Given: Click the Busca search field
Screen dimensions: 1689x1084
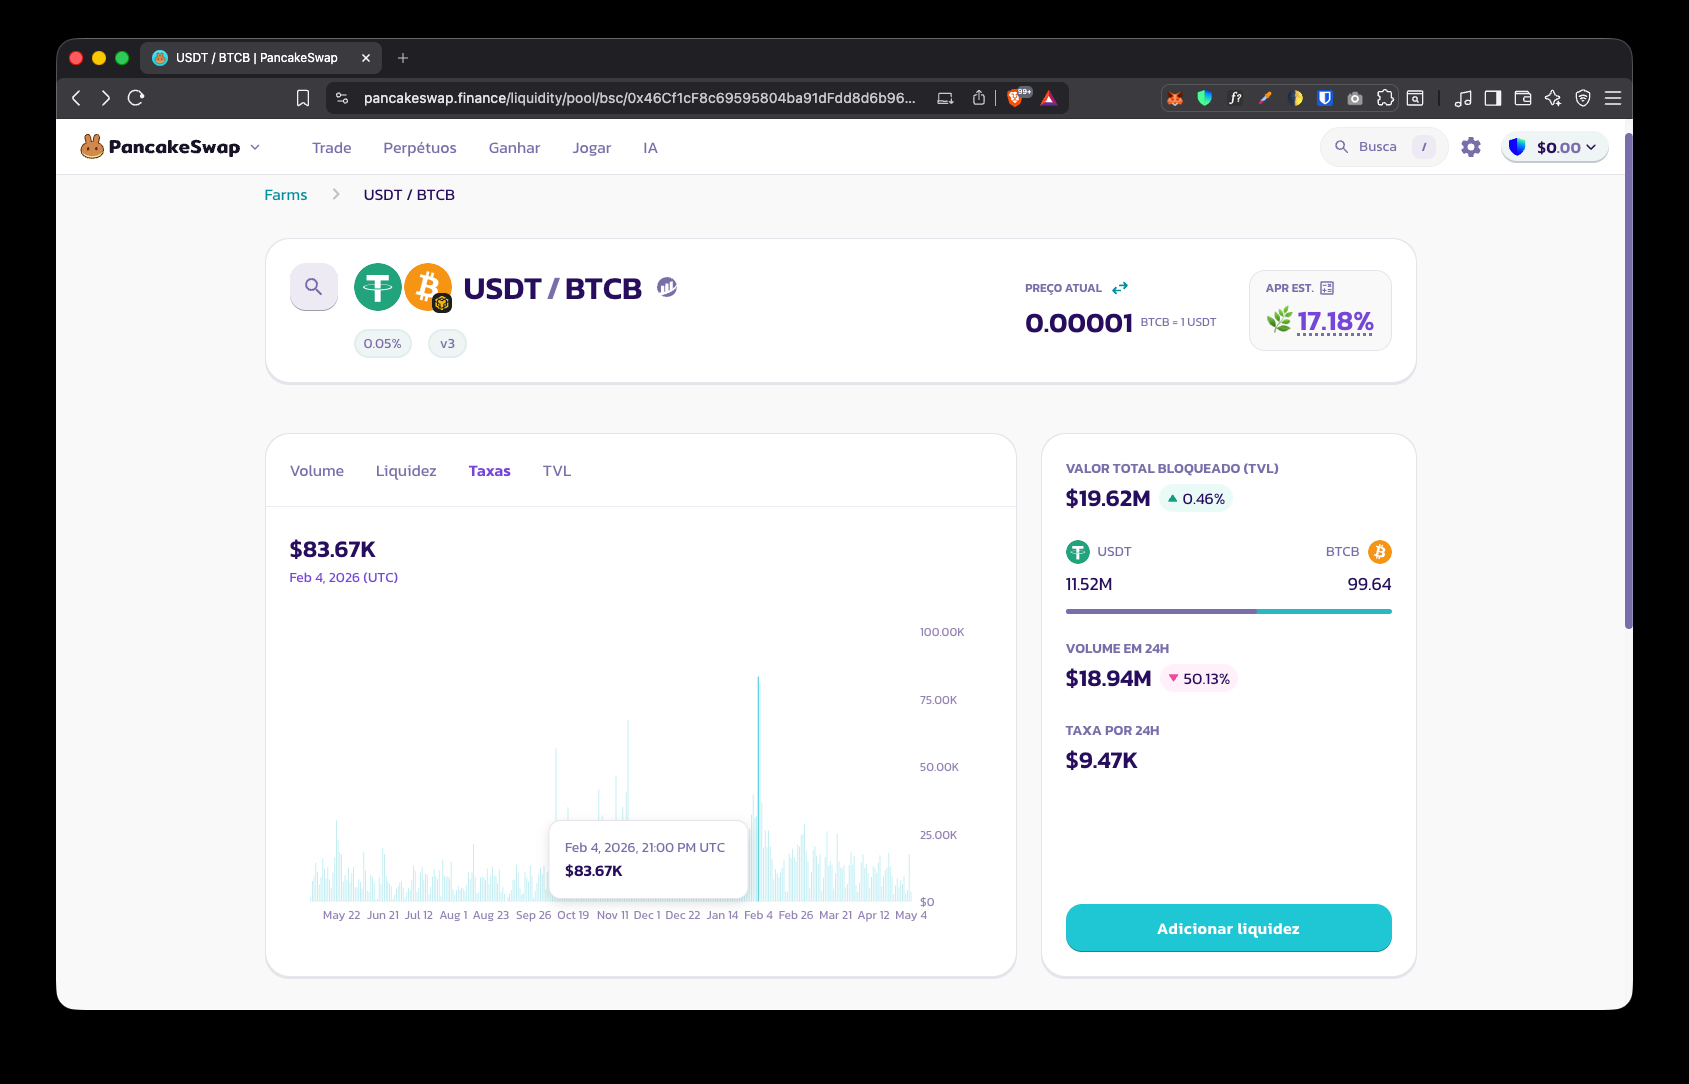Looking at the screenshot, I should pos(1384,147).
